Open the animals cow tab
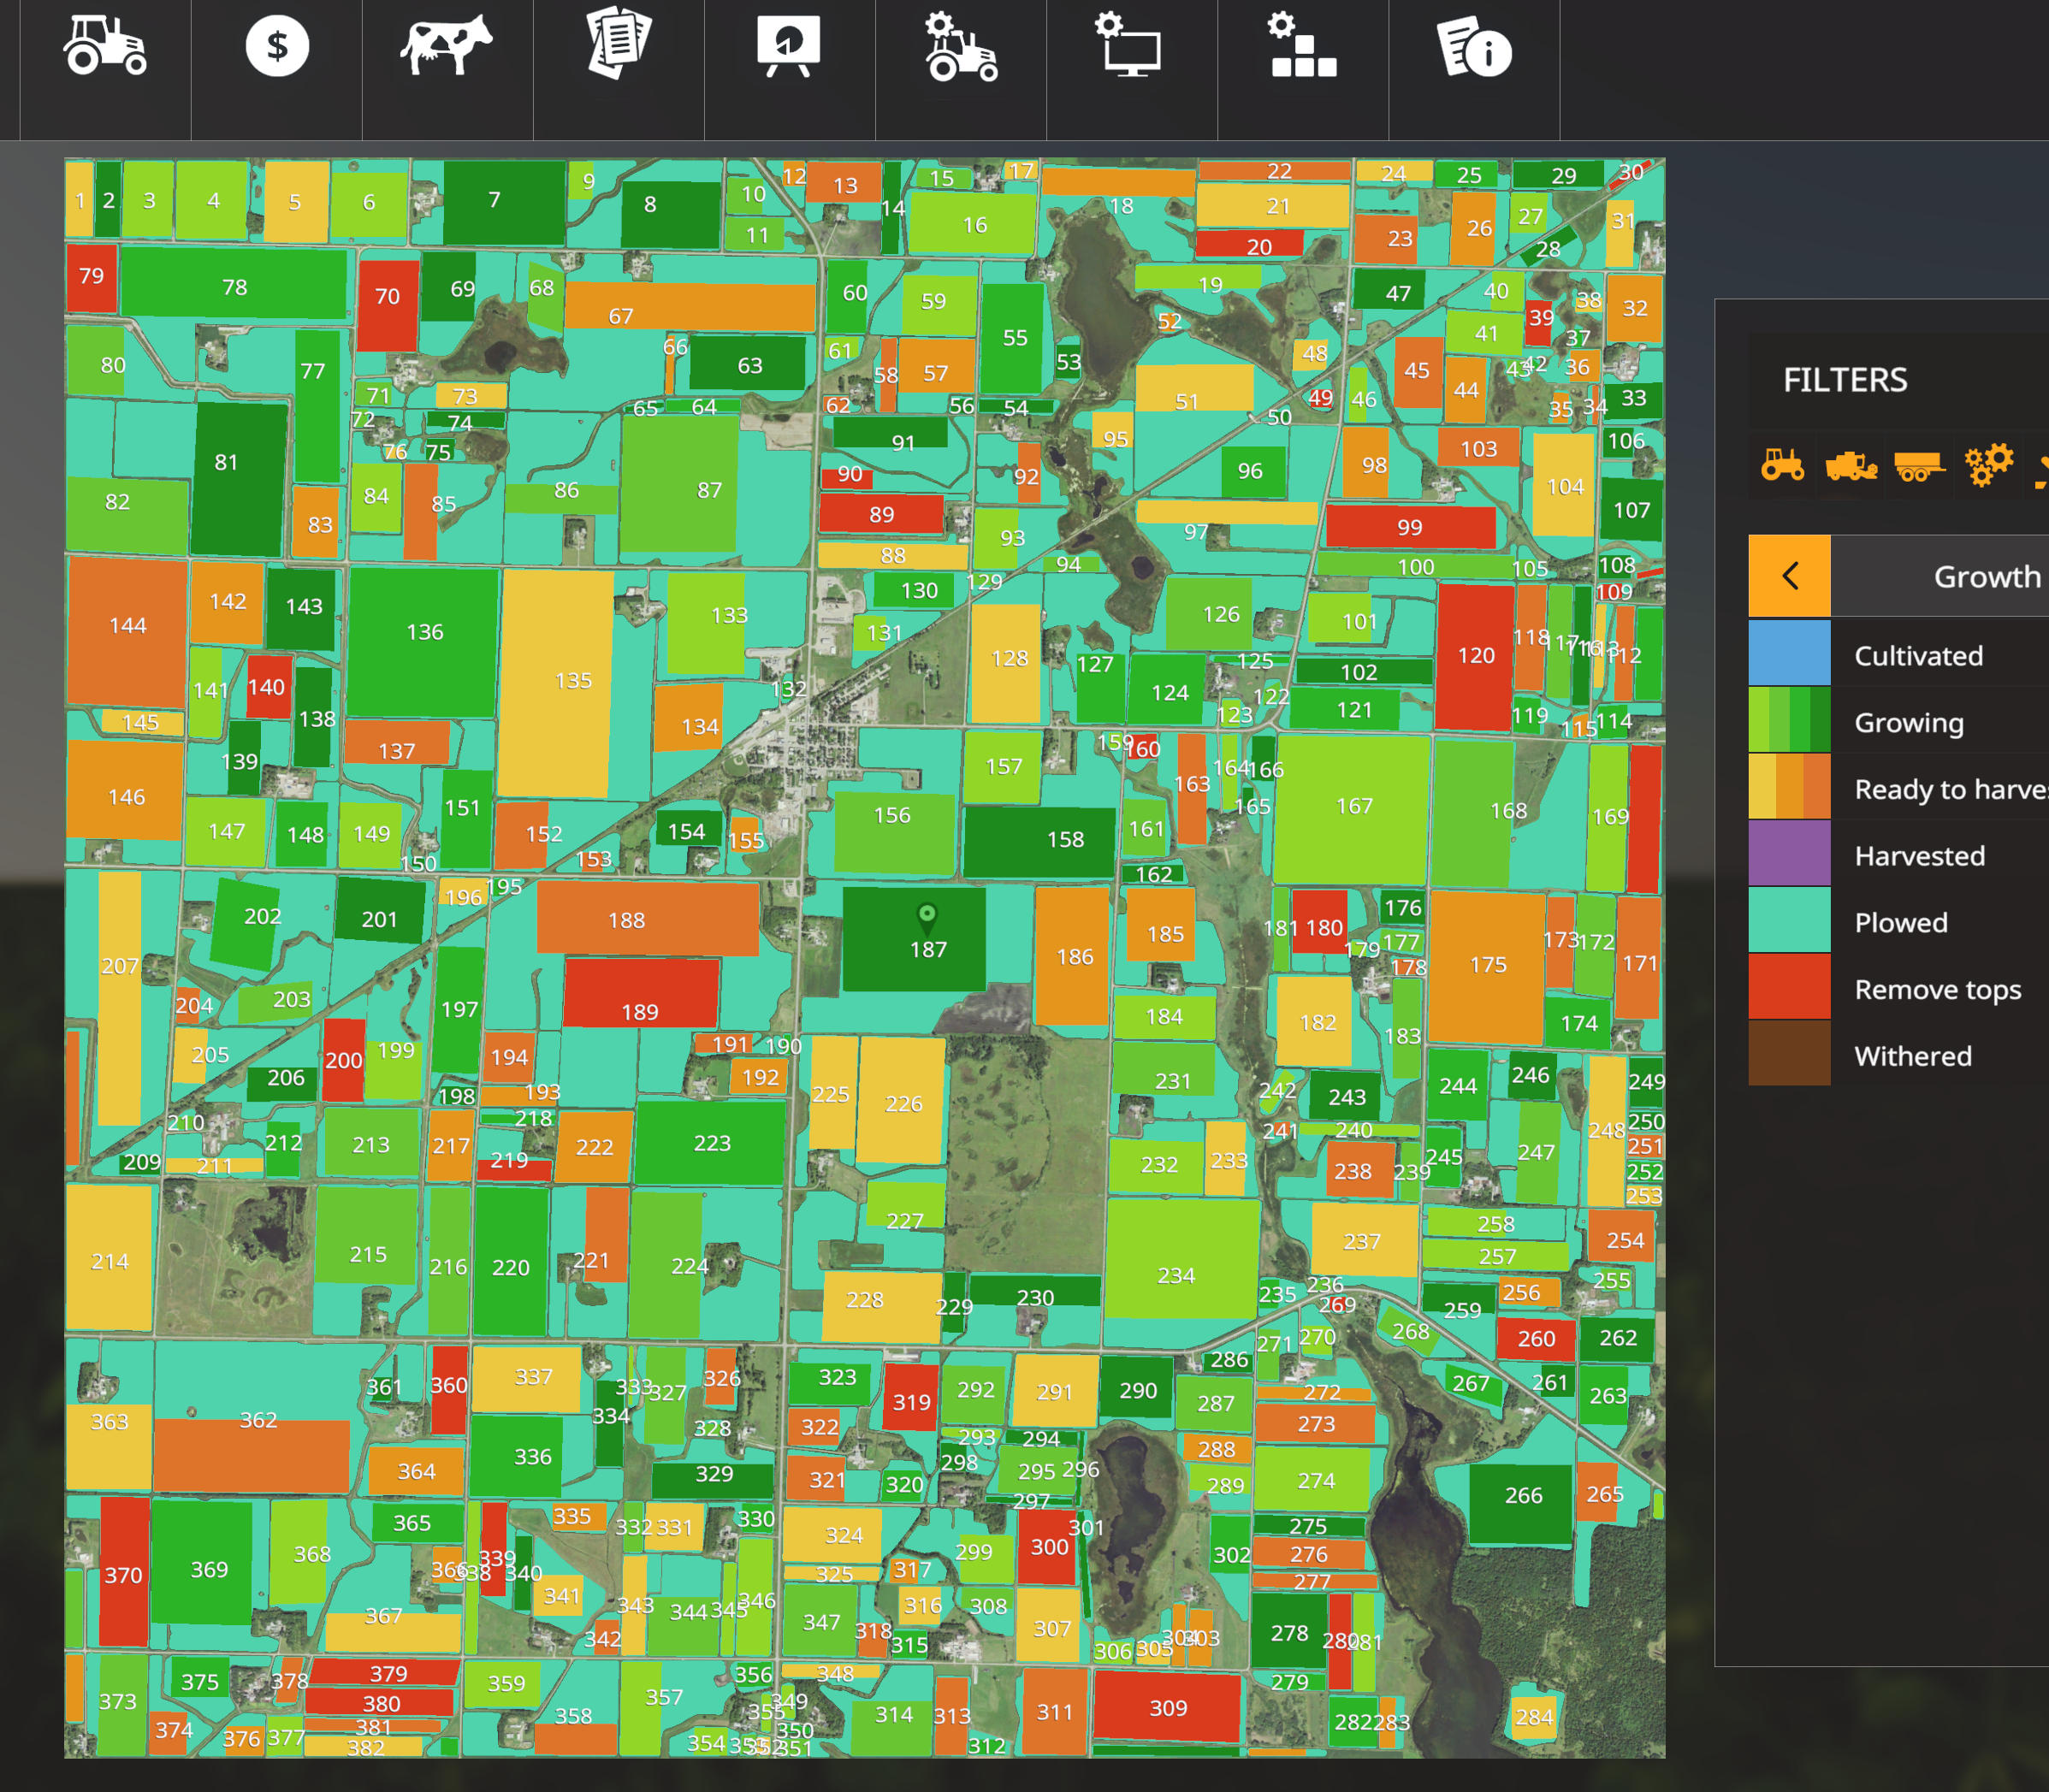The height and width of the screenshot is (1792, 2049). [x=447, y=47]
